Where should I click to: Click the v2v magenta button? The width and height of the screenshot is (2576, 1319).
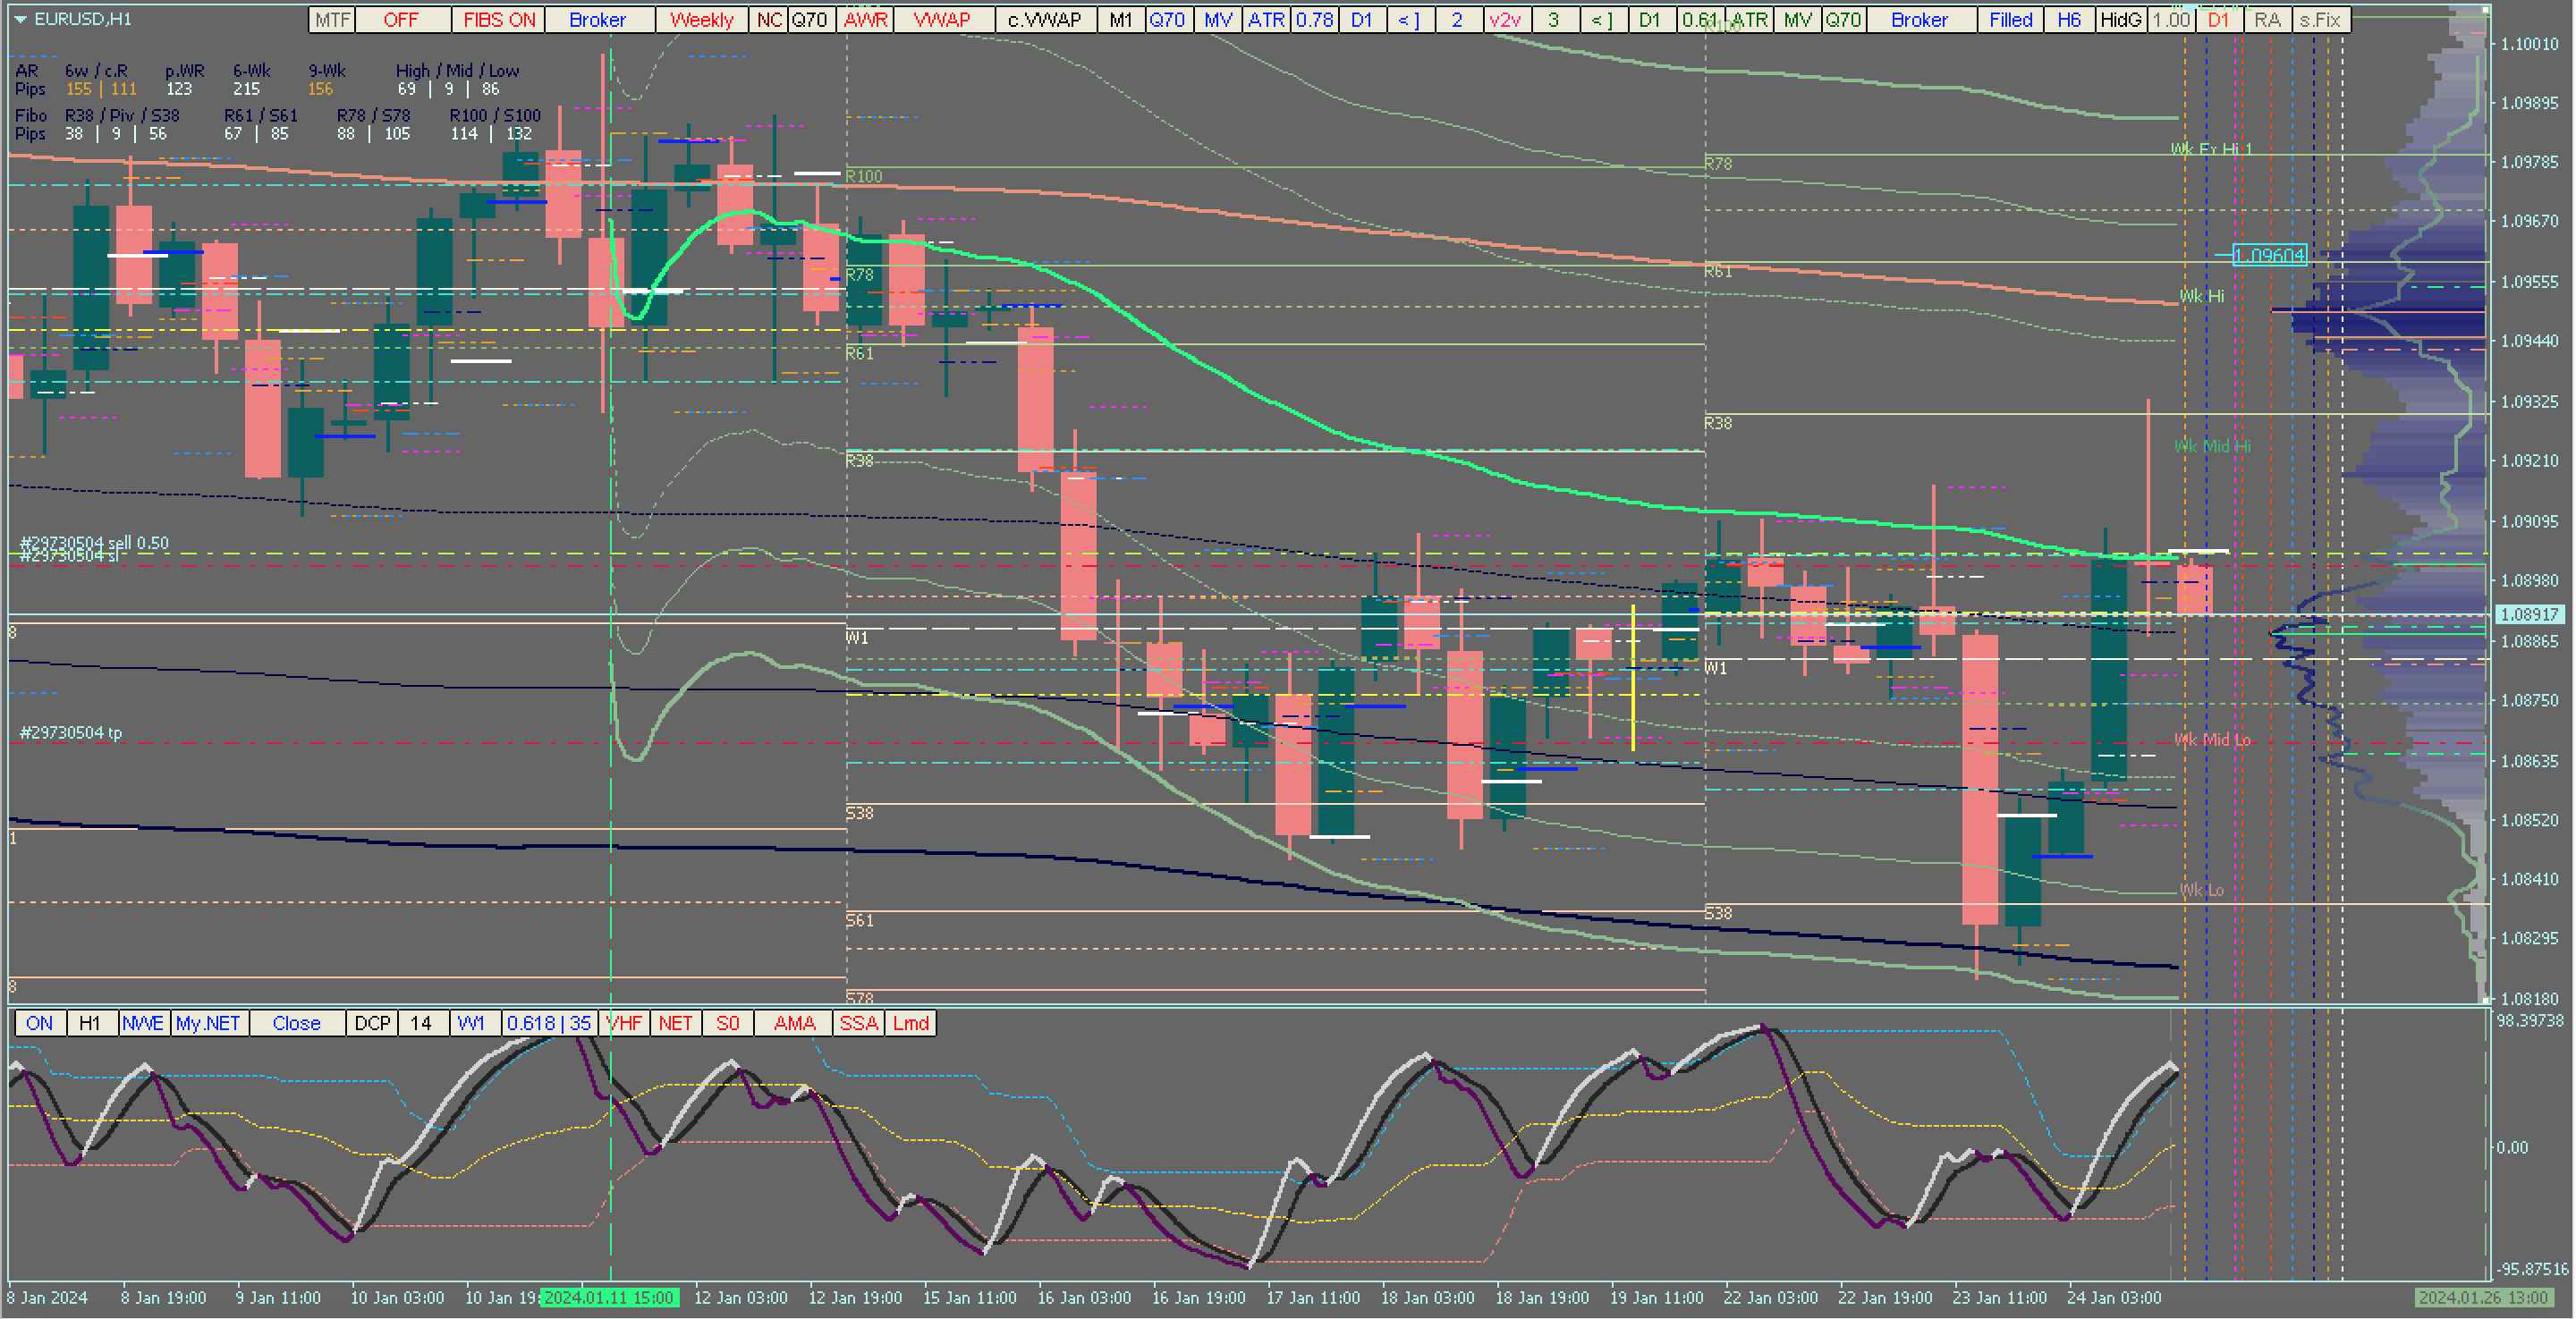tap(1504, 20)
